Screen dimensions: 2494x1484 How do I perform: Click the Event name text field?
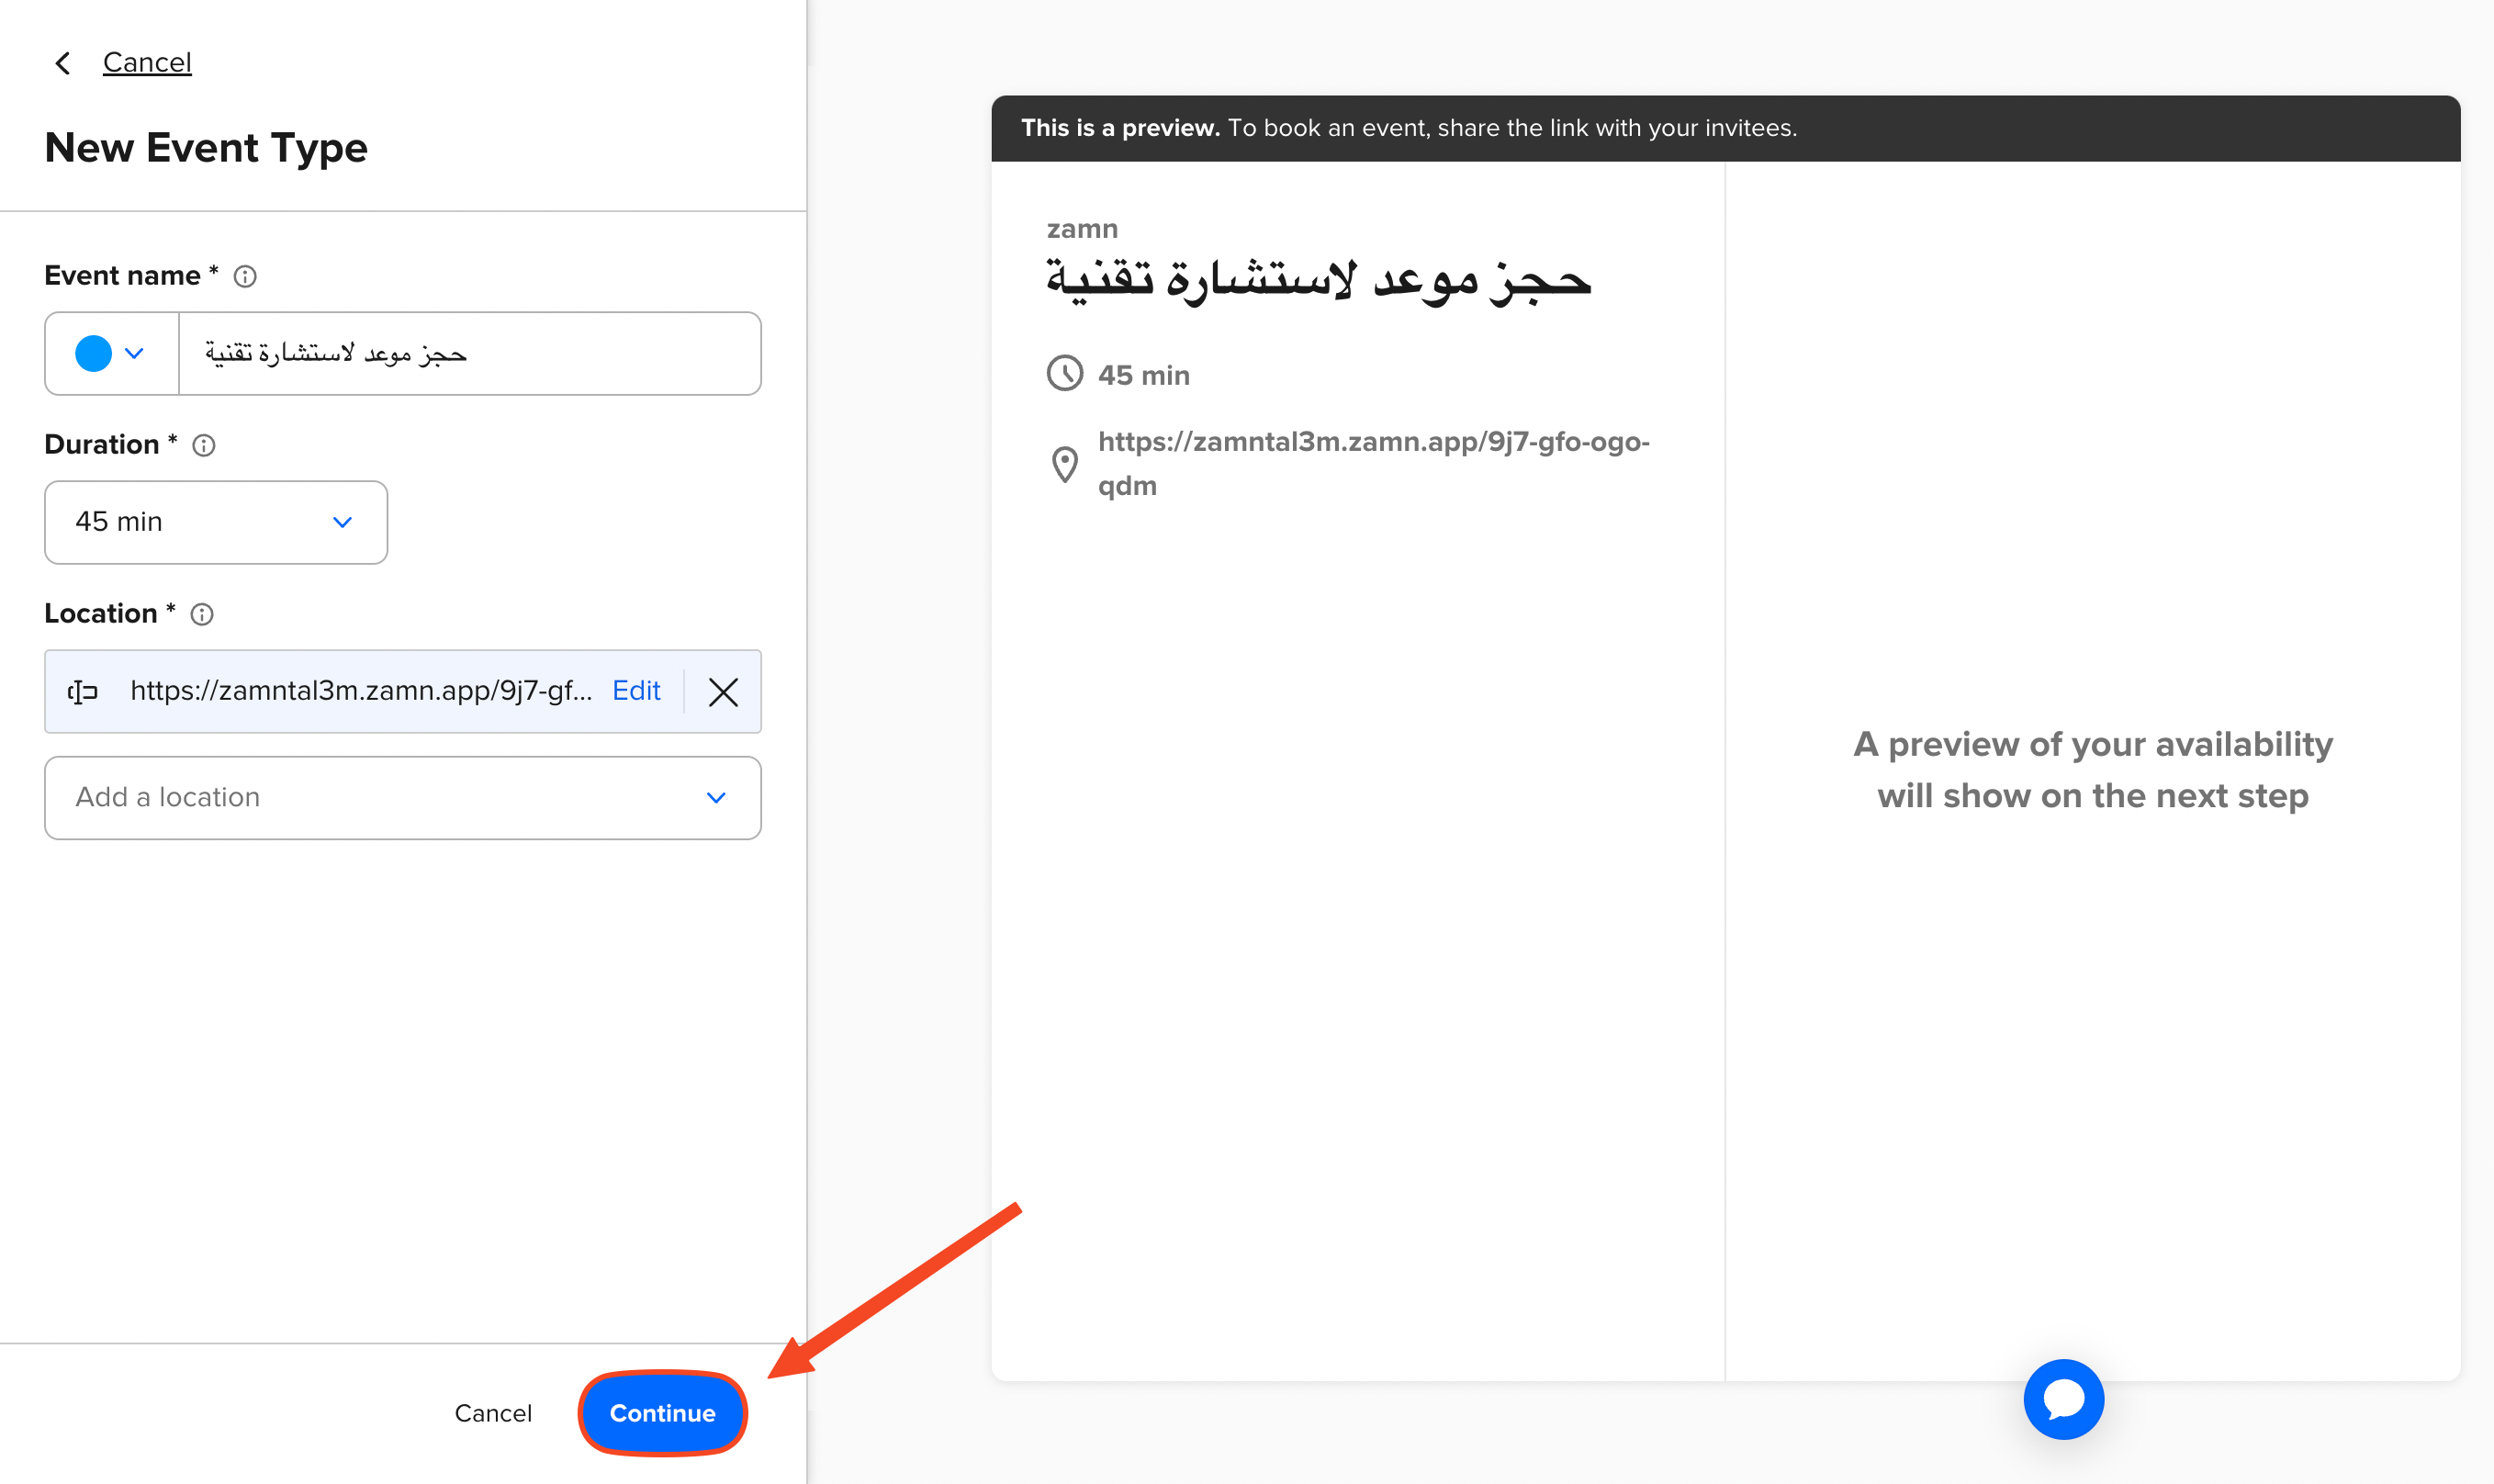pos(469,353)
